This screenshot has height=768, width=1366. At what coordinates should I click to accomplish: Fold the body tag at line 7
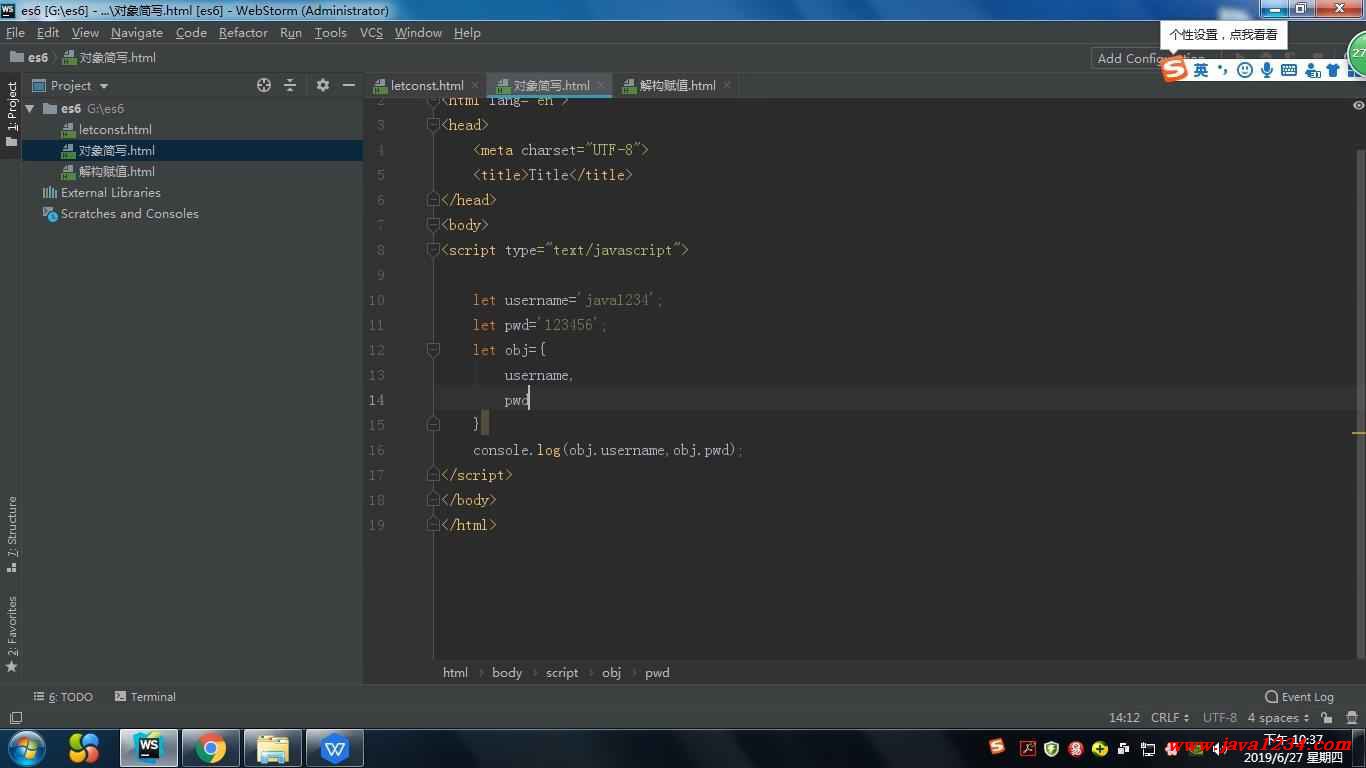pyautogui.click(x=433, y=225)
